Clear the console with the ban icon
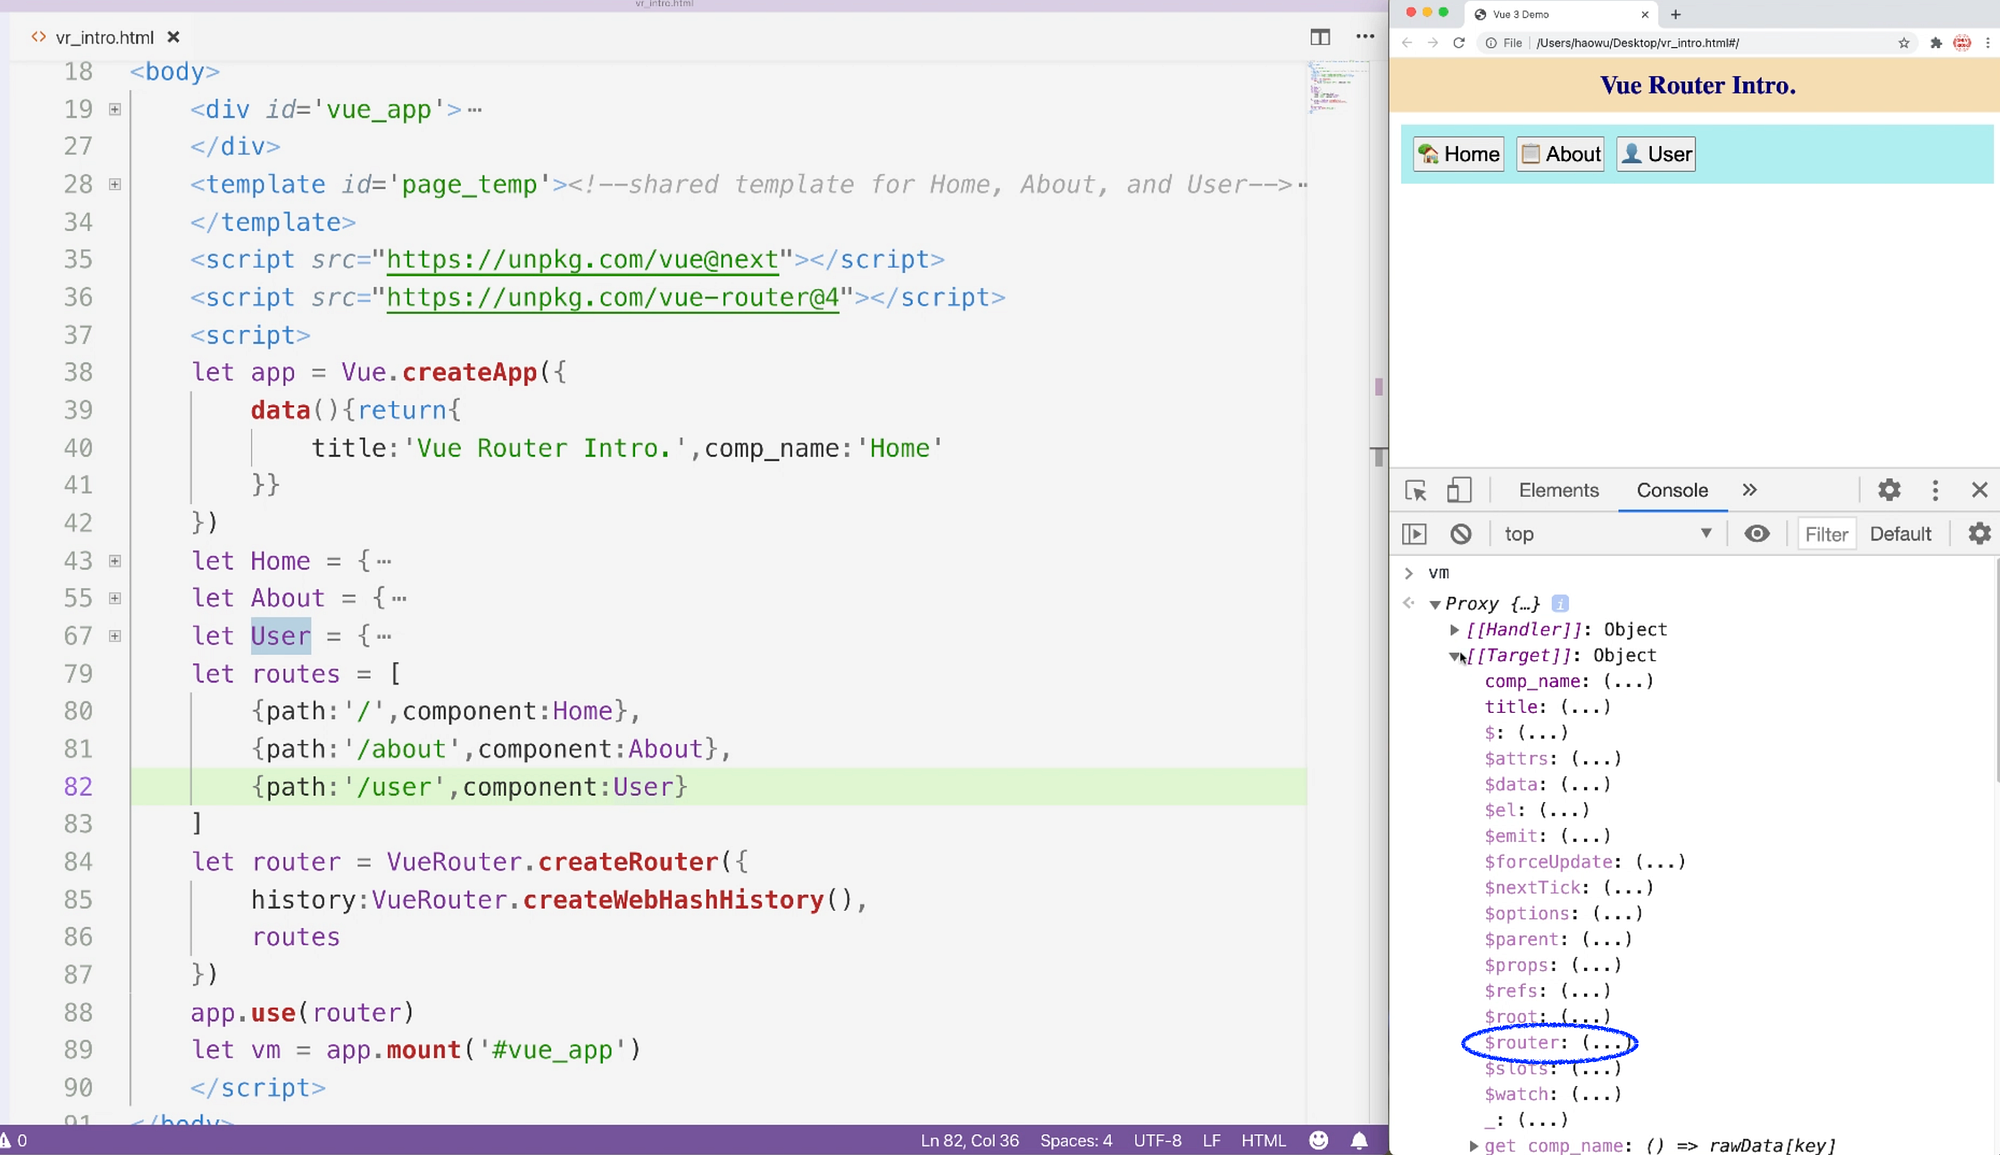The height and width of the screenshot is (1155, 2000). click(x=1461, y=534)
